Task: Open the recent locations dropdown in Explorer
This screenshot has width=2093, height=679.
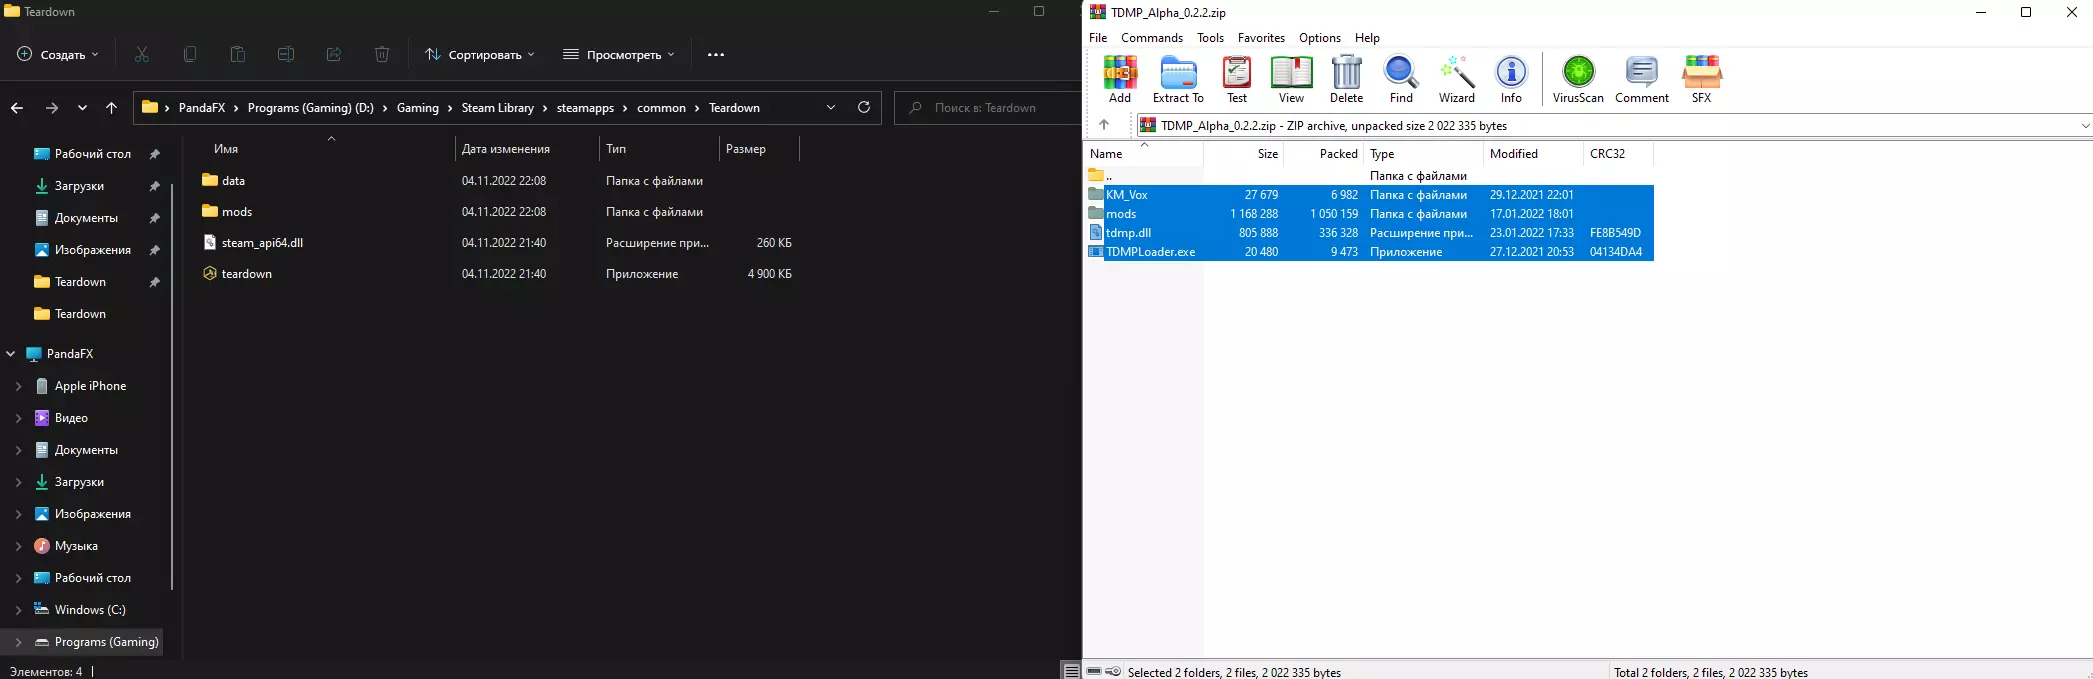Action: pos(82,108)
